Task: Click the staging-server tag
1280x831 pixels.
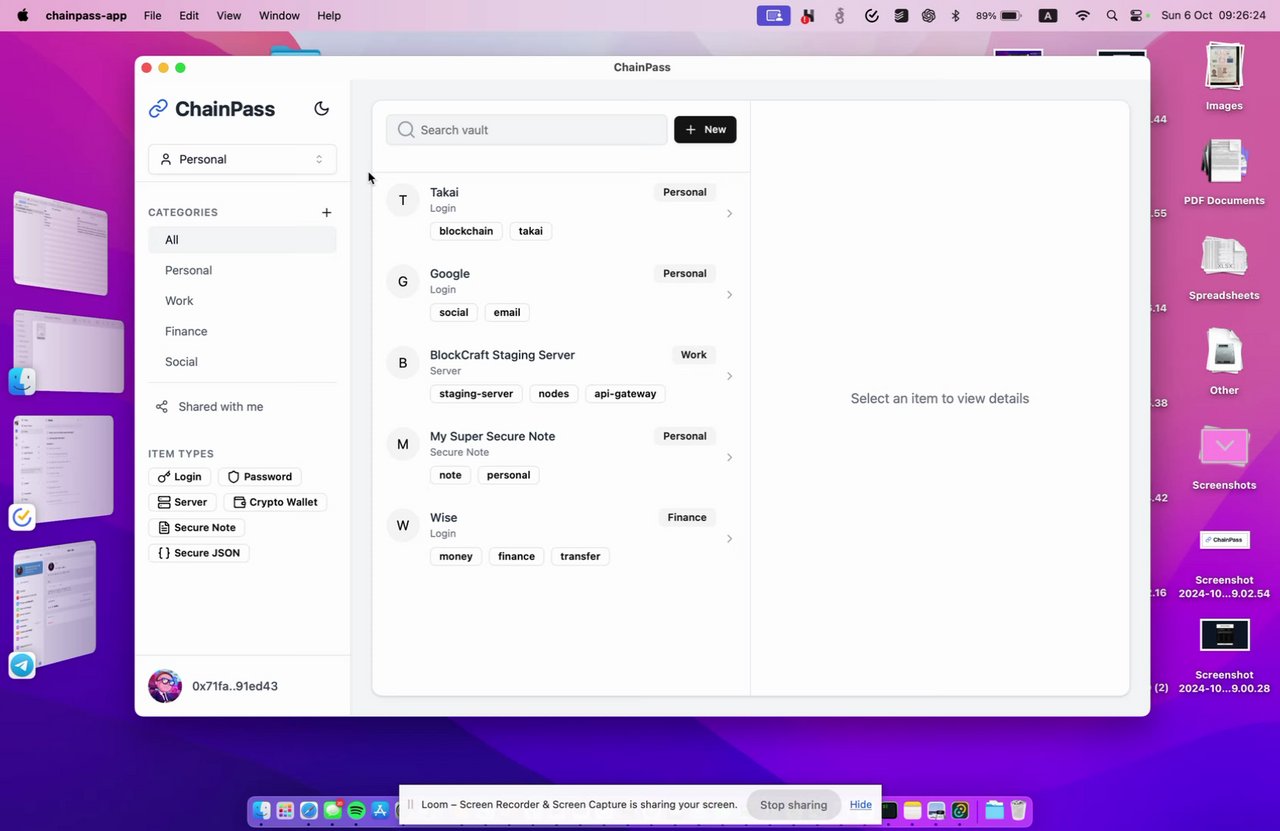Action: pyautogui.click(x=476, y=394)
